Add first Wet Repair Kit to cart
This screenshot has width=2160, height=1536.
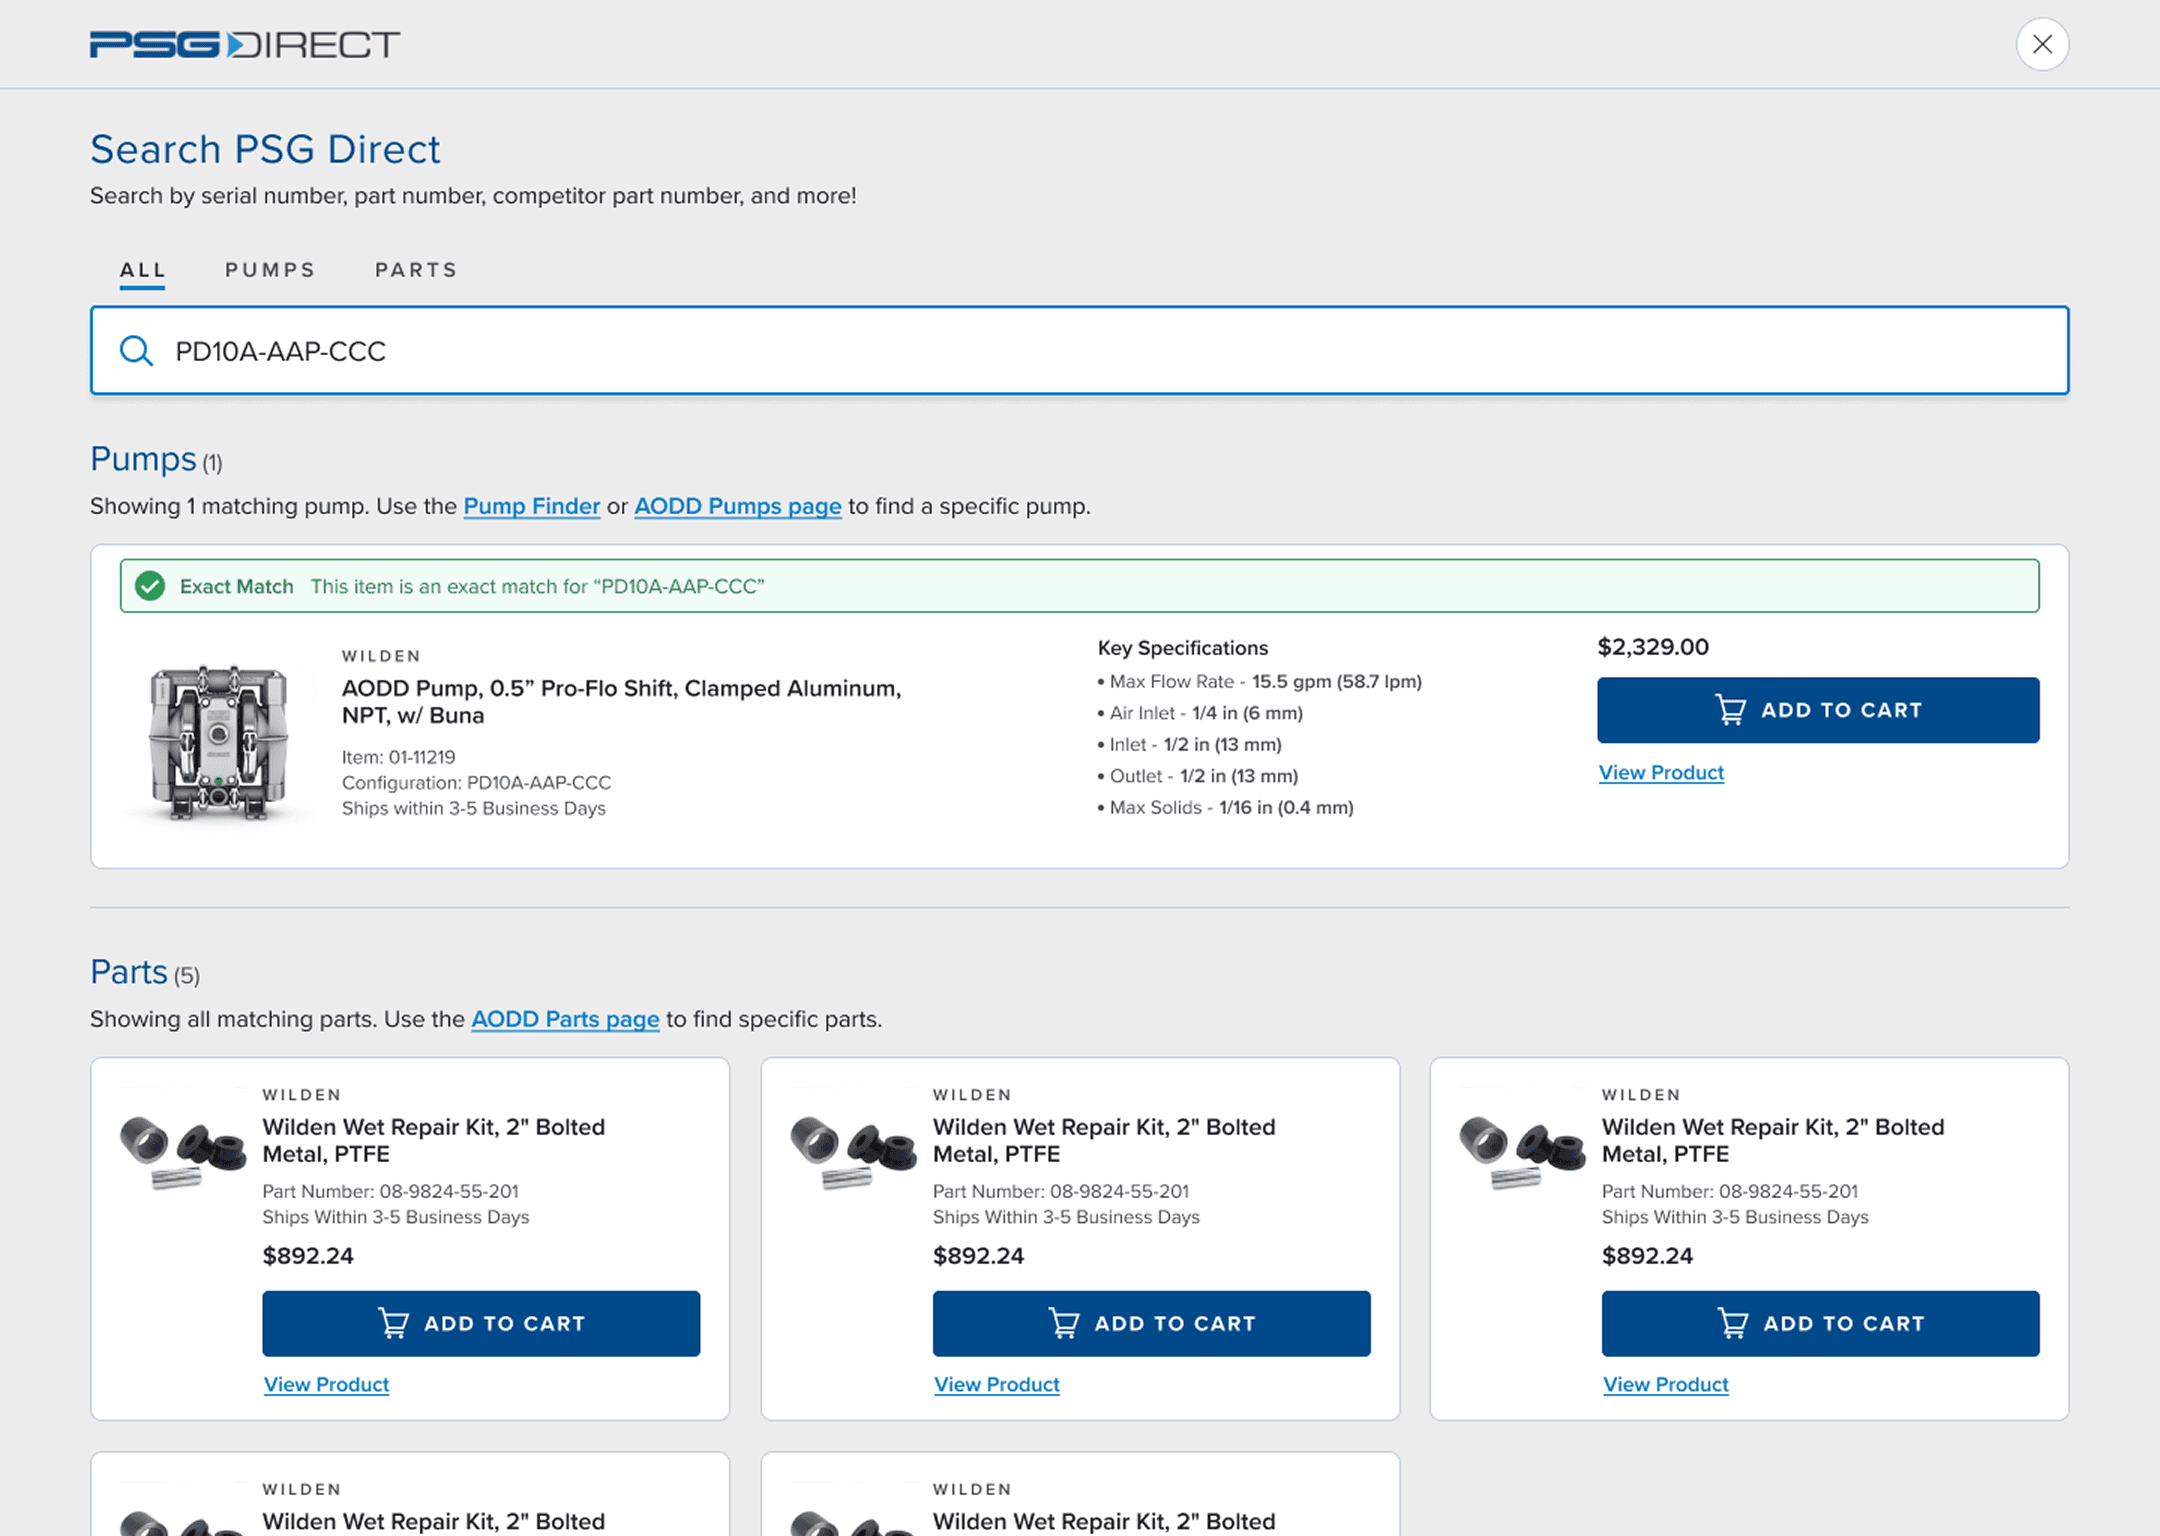(481, 1323)
